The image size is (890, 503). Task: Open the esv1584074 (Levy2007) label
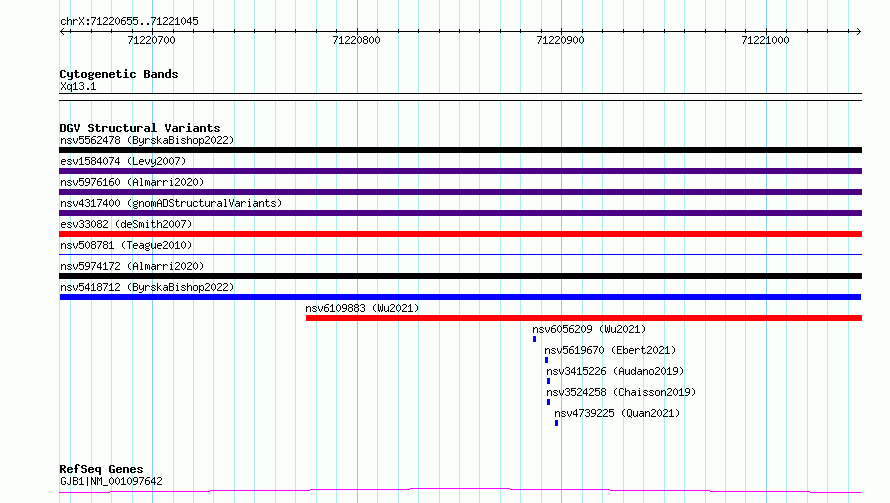tap(123, 161)
